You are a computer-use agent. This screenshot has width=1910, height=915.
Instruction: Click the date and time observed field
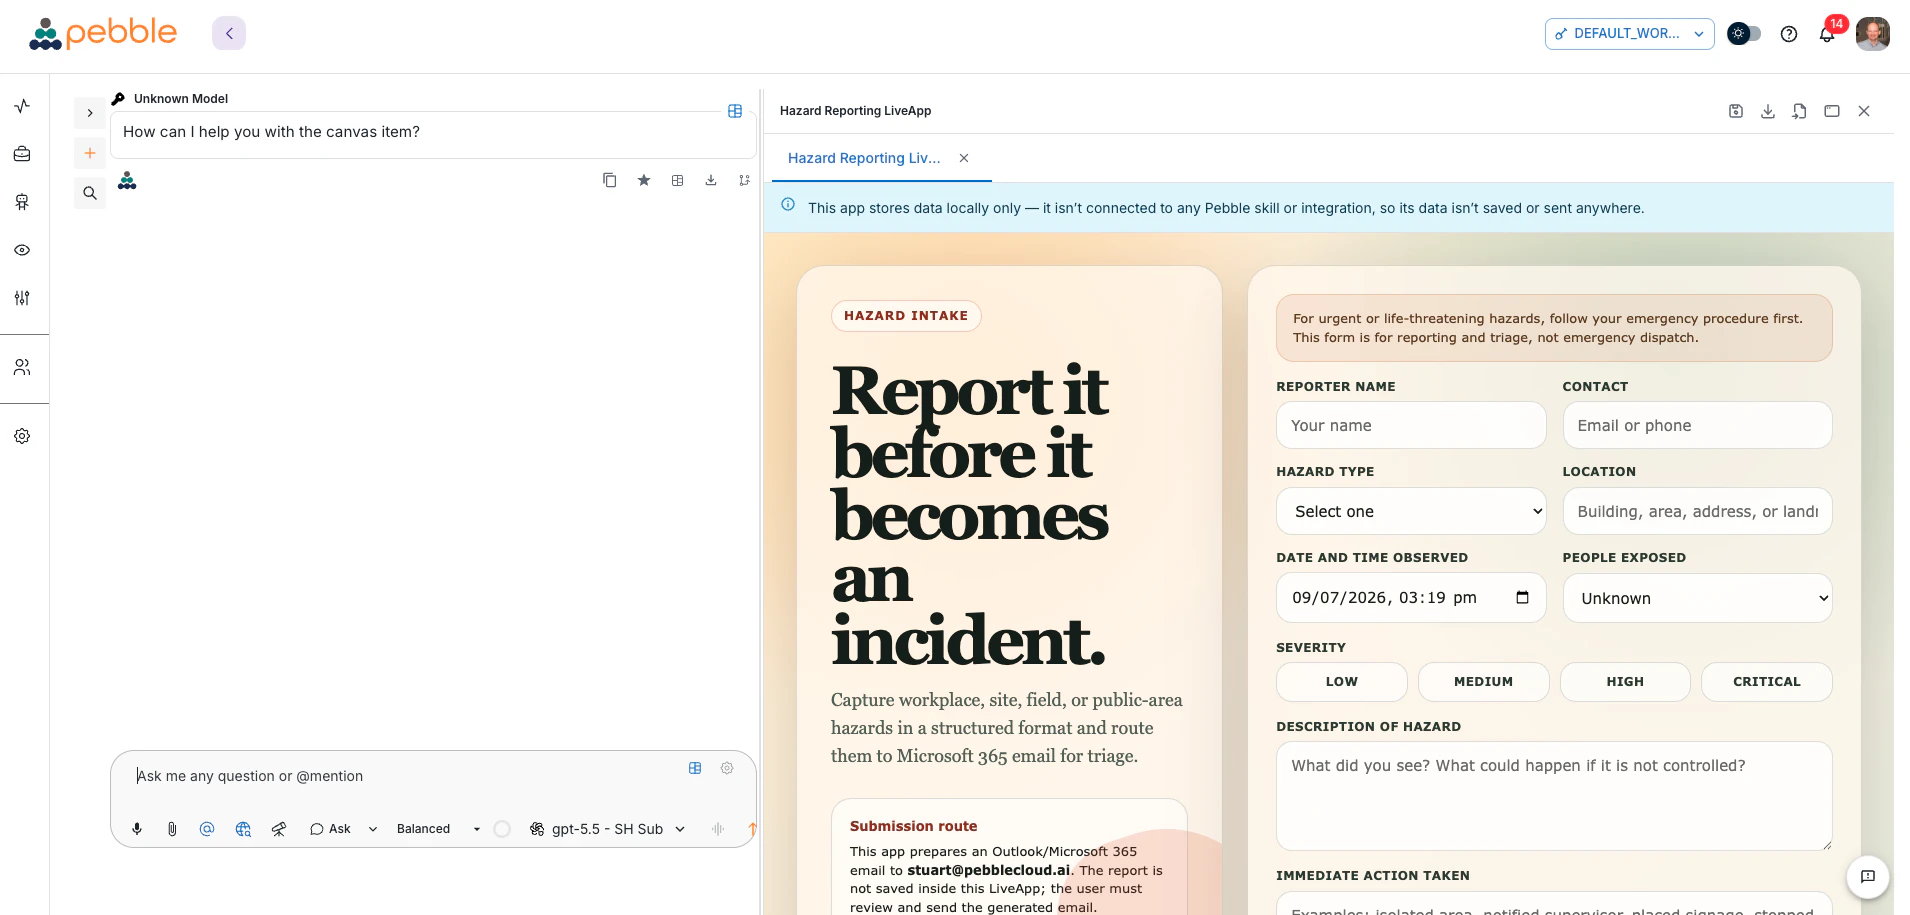1411,598
